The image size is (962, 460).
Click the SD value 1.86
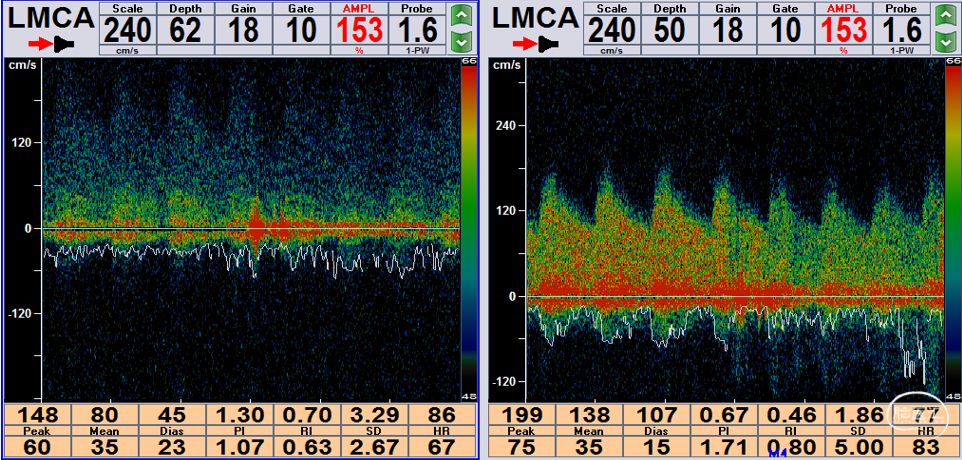pyautogui.click(x=858, y=415)
